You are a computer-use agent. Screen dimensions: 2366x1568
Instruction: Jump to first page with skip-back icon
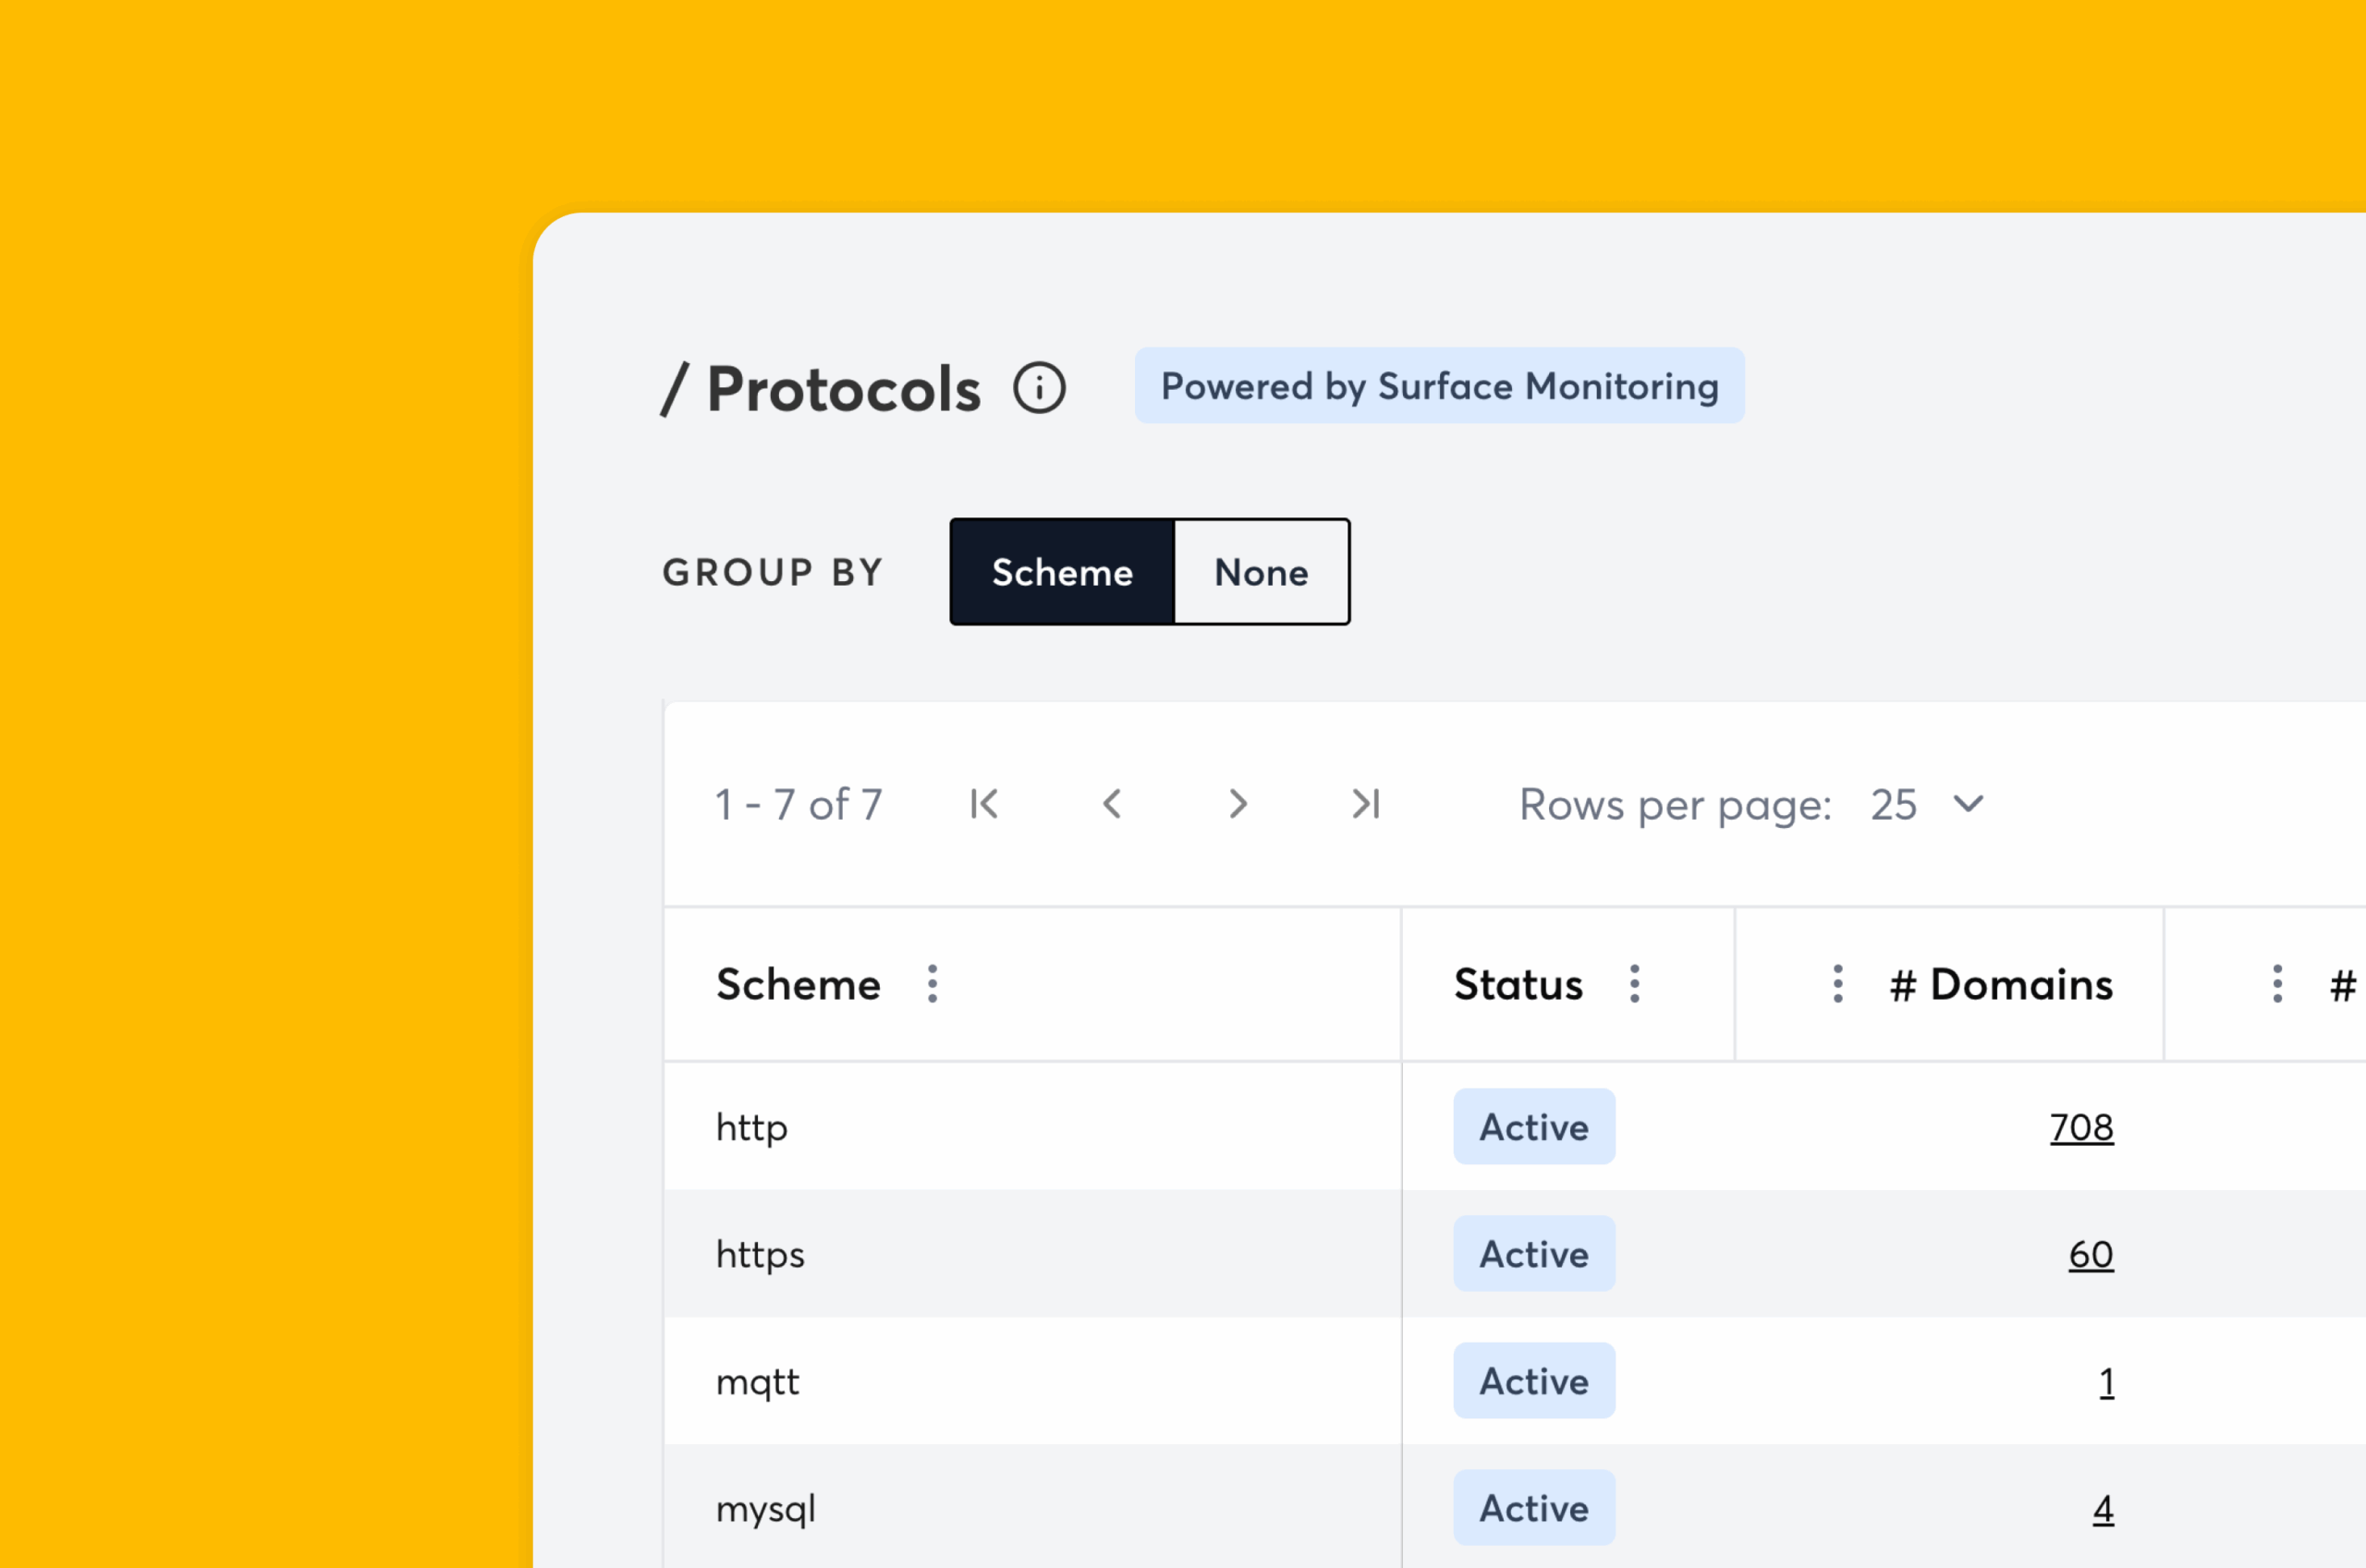coord(984,804)
